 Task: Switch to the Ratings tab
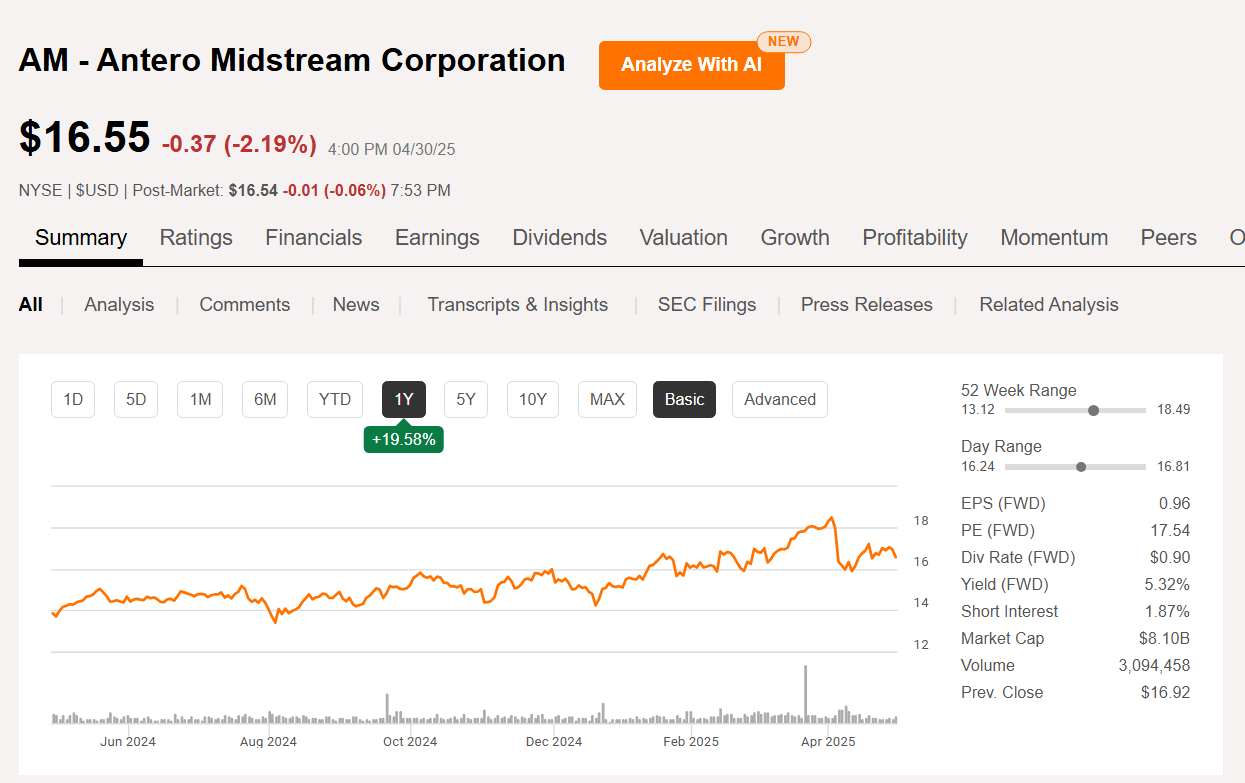(x=196, y=238)
